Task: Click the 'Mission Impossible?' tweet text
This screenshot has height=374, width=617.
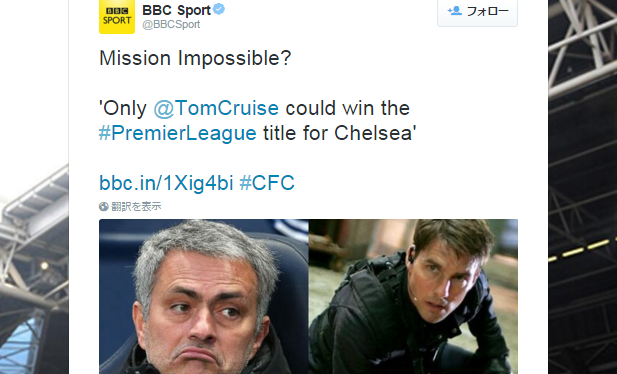Action: (x=195, y=58)
